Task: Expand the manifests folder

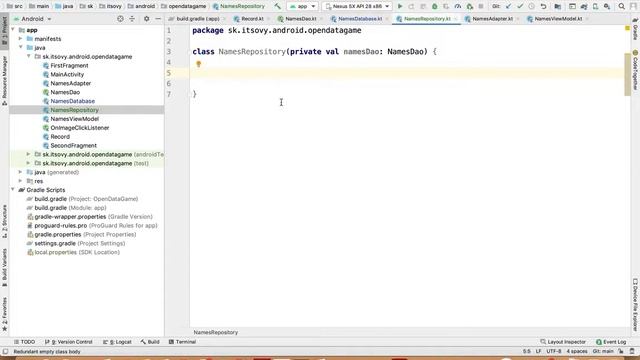Action: coord(20,39)
